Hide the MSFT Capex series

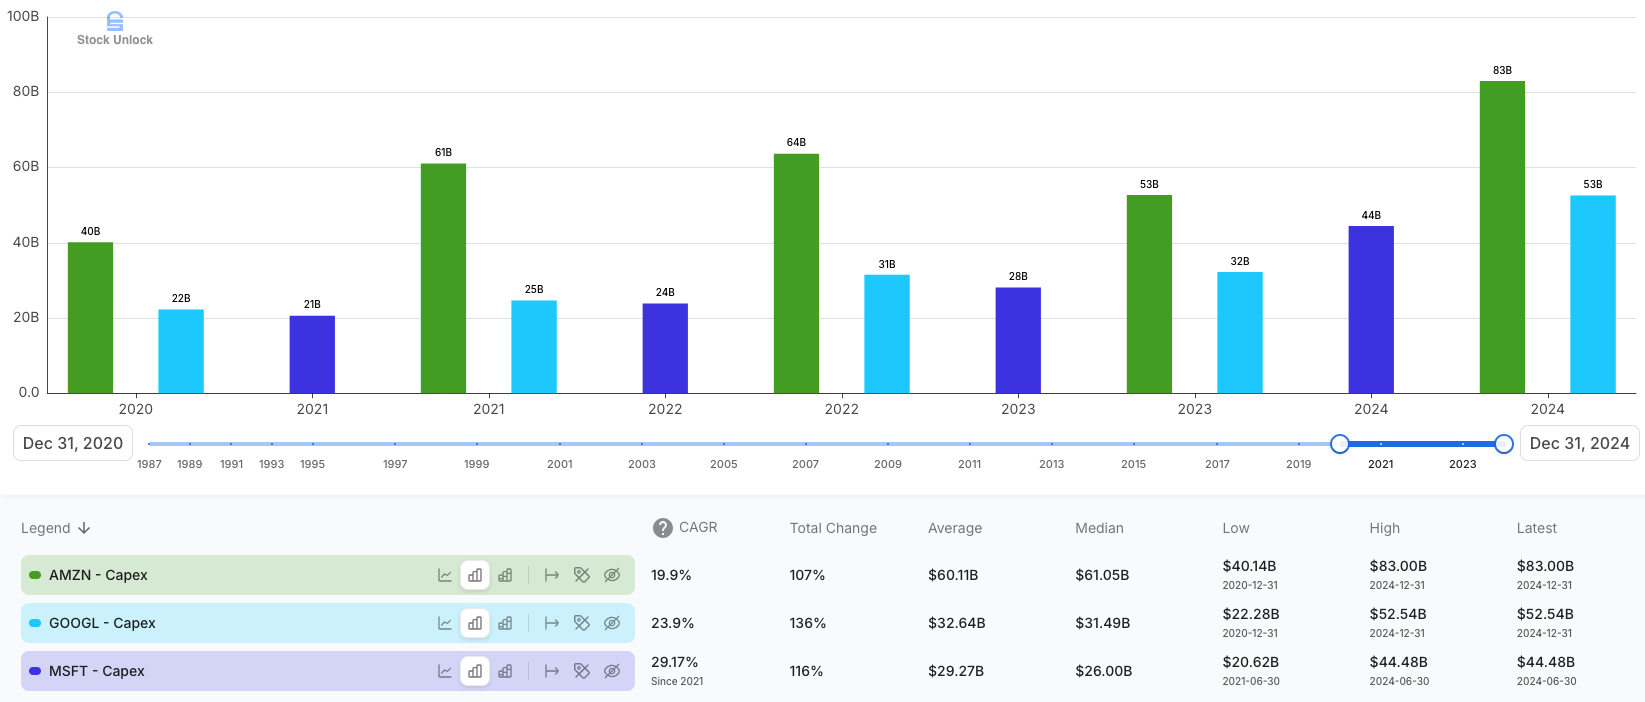click(x=612, y=671)
